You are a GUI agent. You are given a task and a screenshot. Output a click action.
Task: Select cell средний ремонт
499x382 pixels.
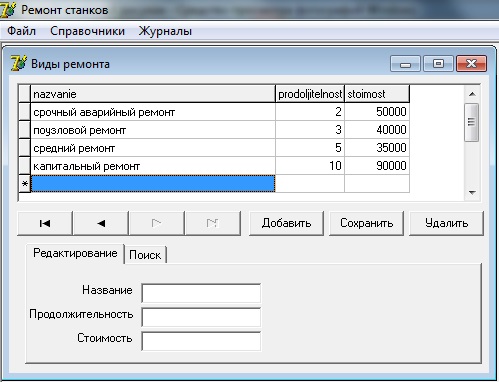[153, 148]
